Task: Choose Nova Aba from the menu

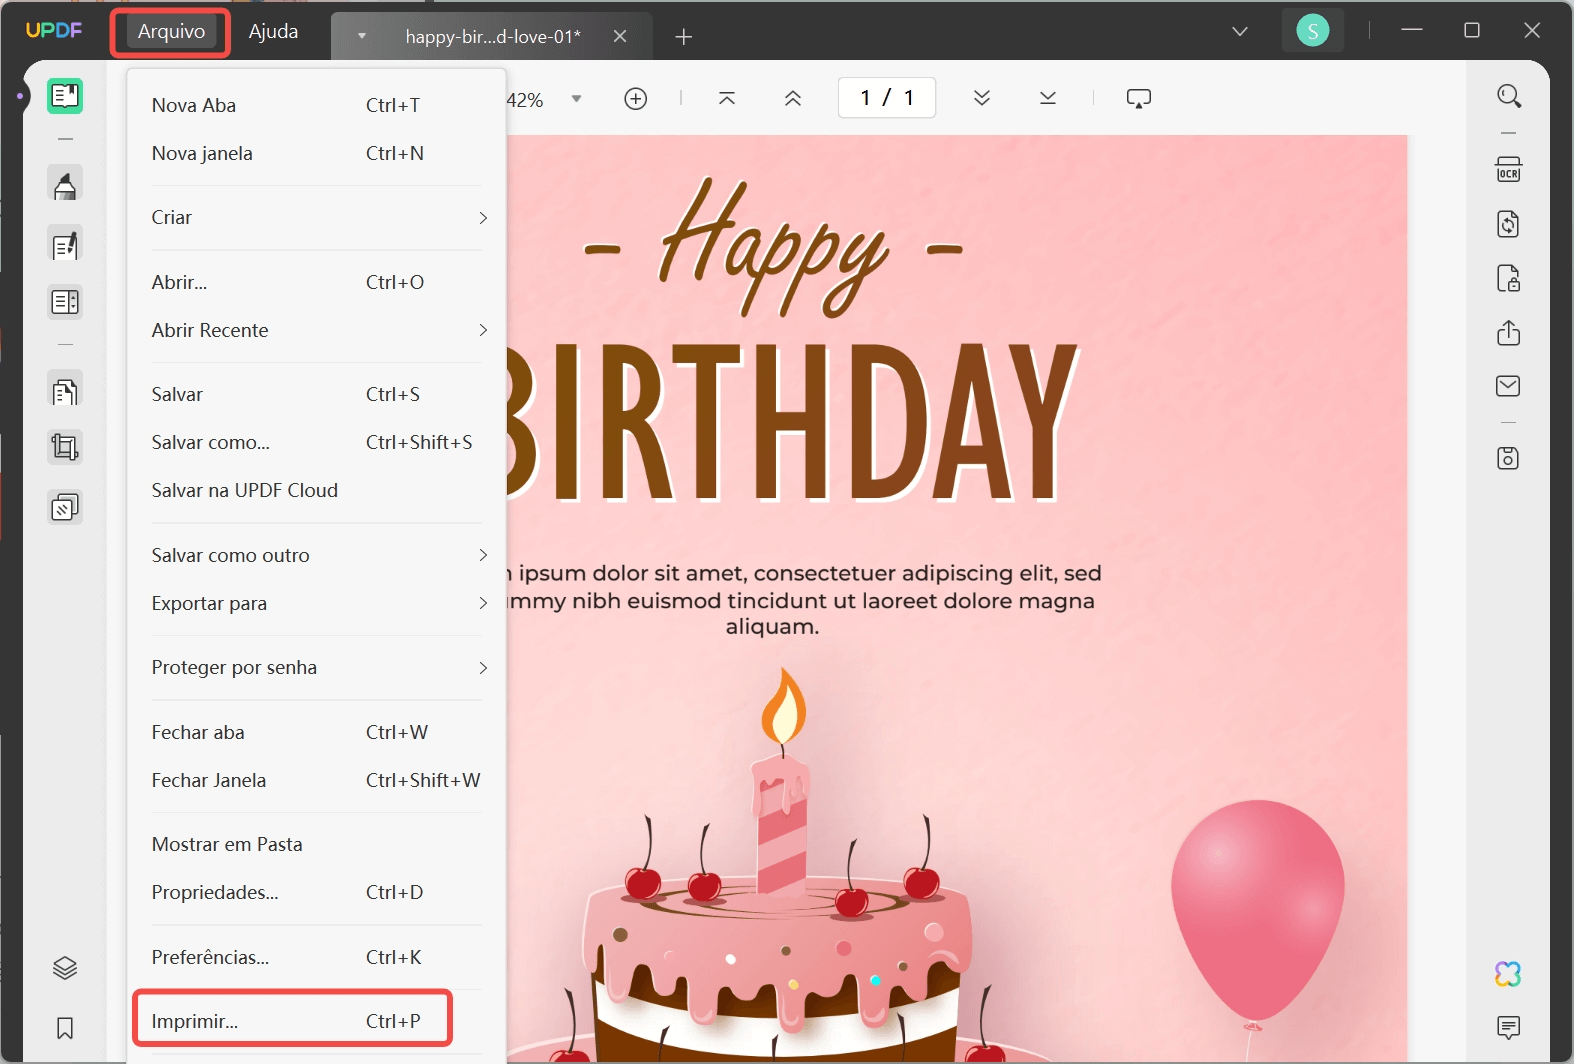Action: click(x=317, y=105)
